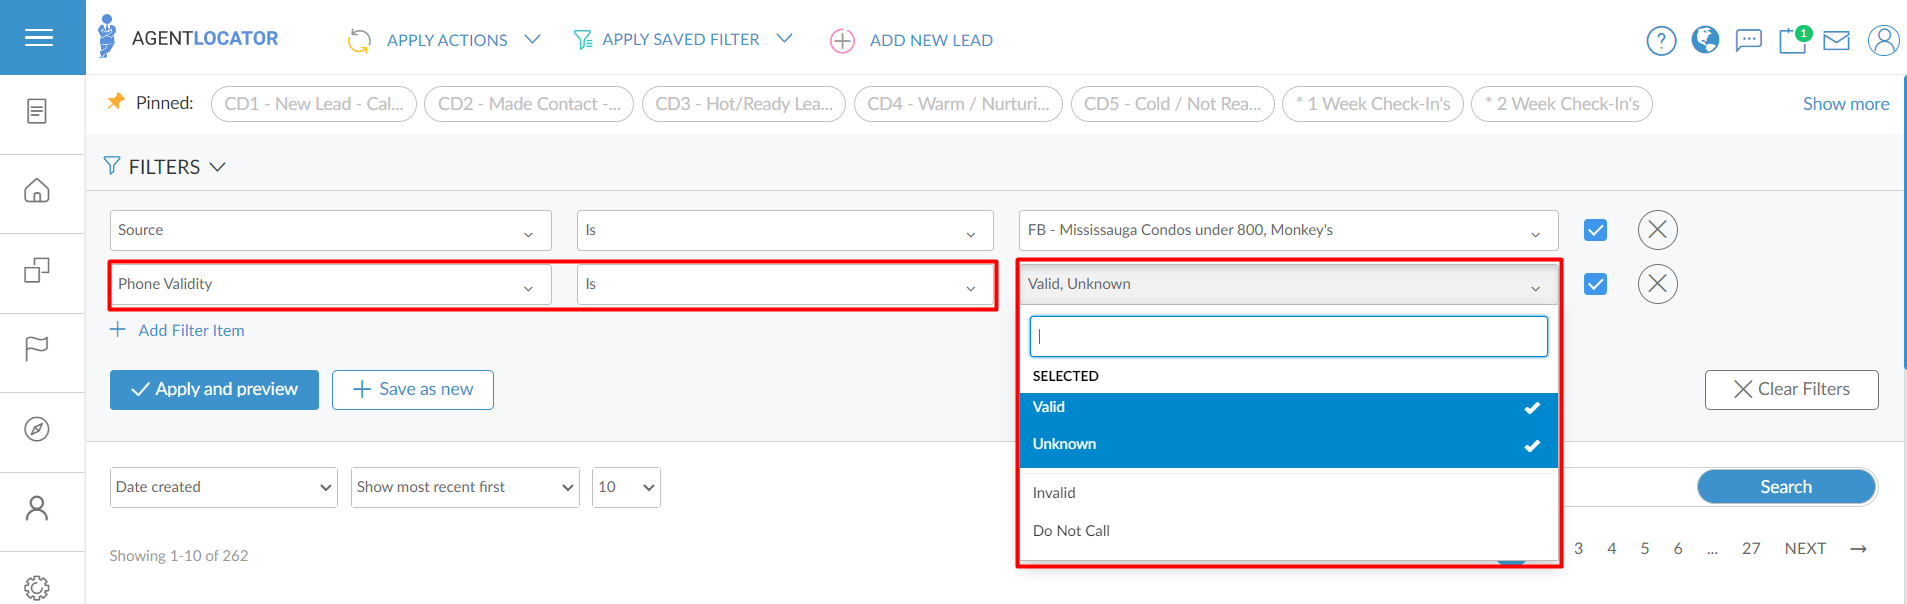
Task: Click NEXT page link
Action: pyautogui.click(x=1805, y=548)
